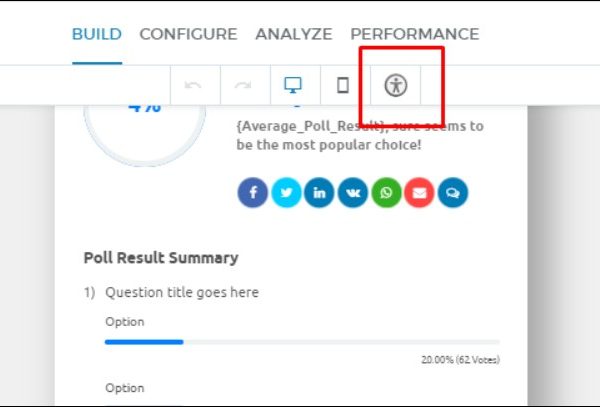Image resolution: width=600 pixels, height=407 pixels.
Task: Click the Poll Result Summary heading
Action: [161, 258]
